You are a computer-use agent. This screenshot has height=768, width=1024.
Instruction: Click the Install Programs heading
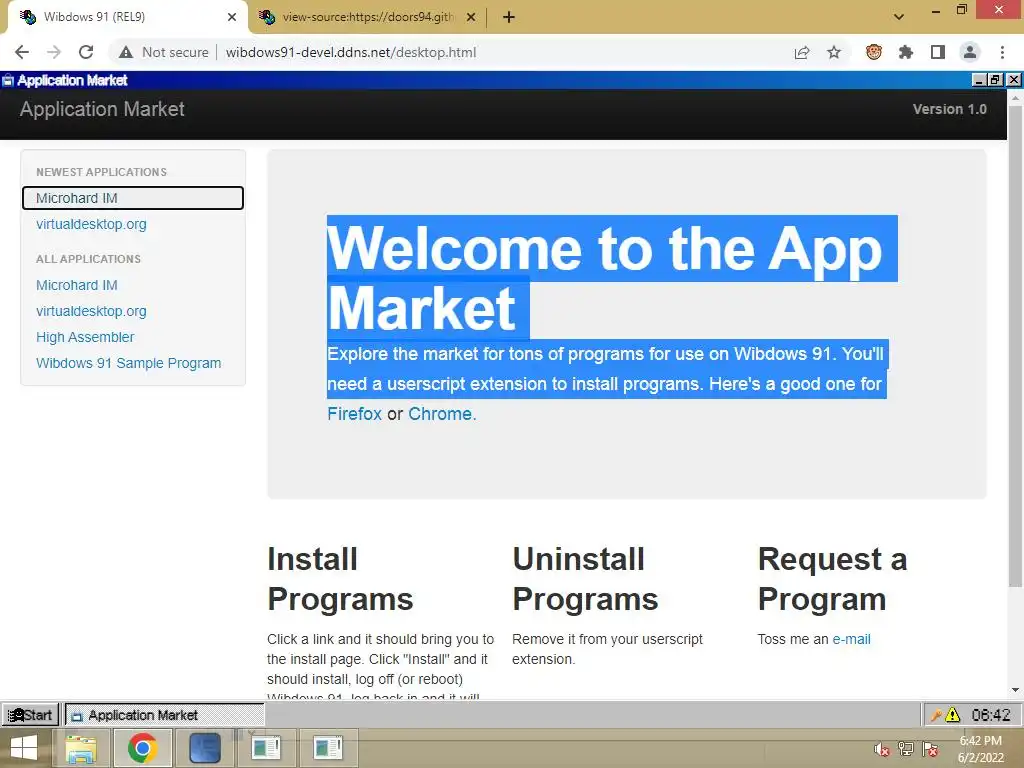click(x=340, y=579)
